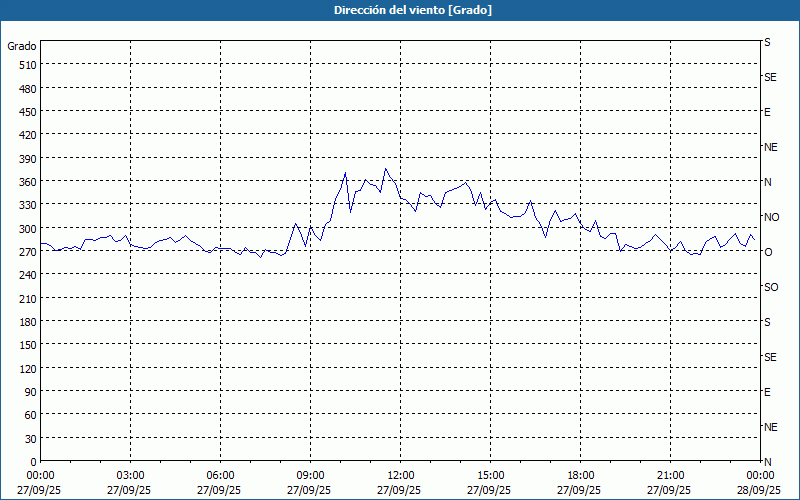Select the 15:00 time marker
800x500 pixels.
tap(490, 475)
